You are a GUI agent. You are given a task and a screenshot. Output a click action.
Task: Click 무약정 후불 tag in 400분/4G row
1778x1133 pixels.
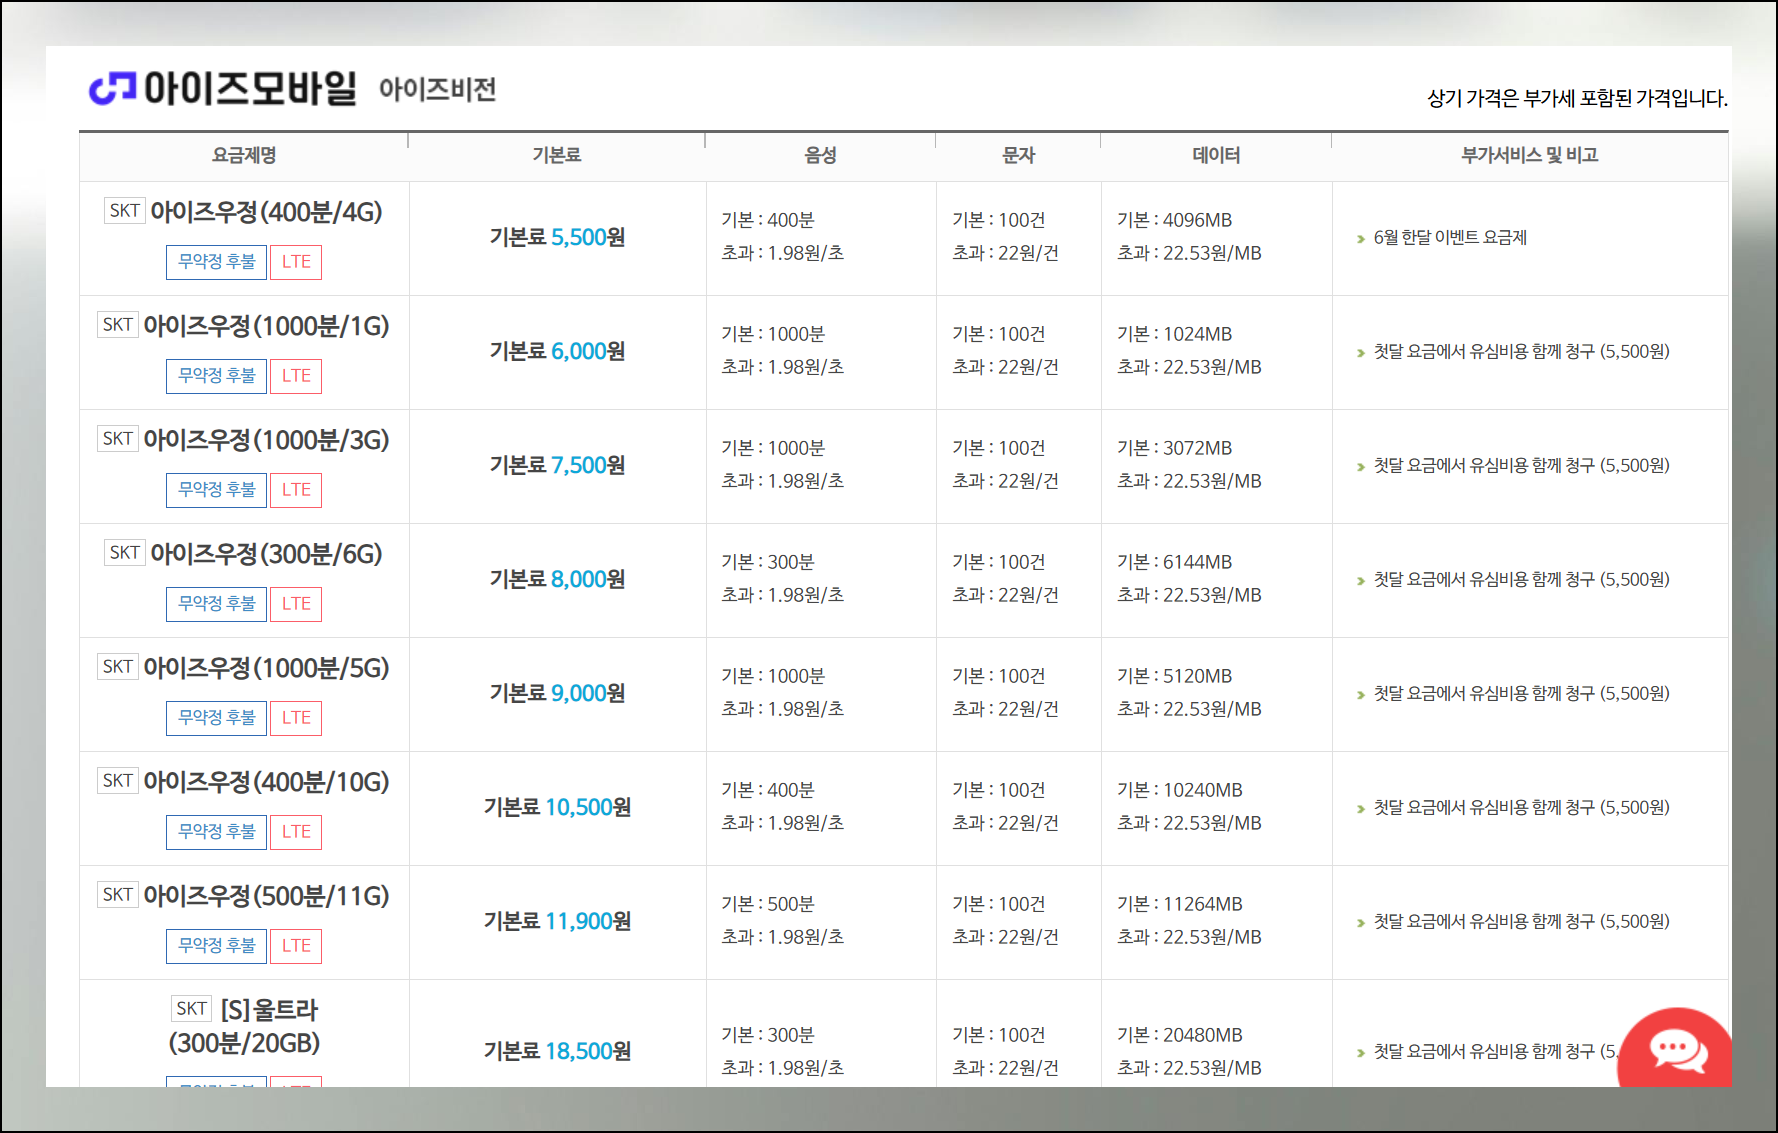216,262
